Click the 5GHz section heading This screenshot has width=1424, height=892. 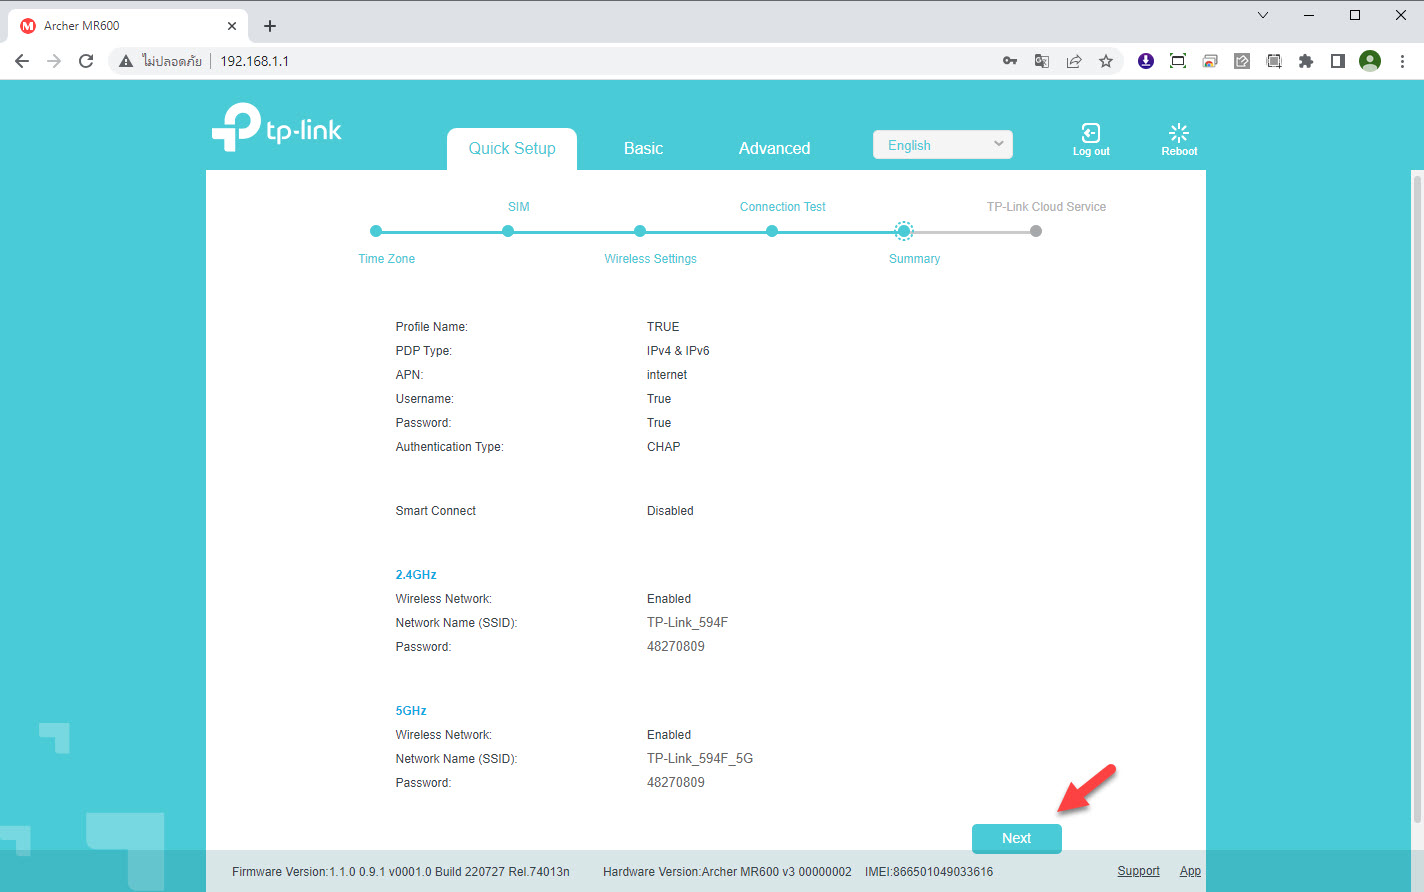(411, 711)
